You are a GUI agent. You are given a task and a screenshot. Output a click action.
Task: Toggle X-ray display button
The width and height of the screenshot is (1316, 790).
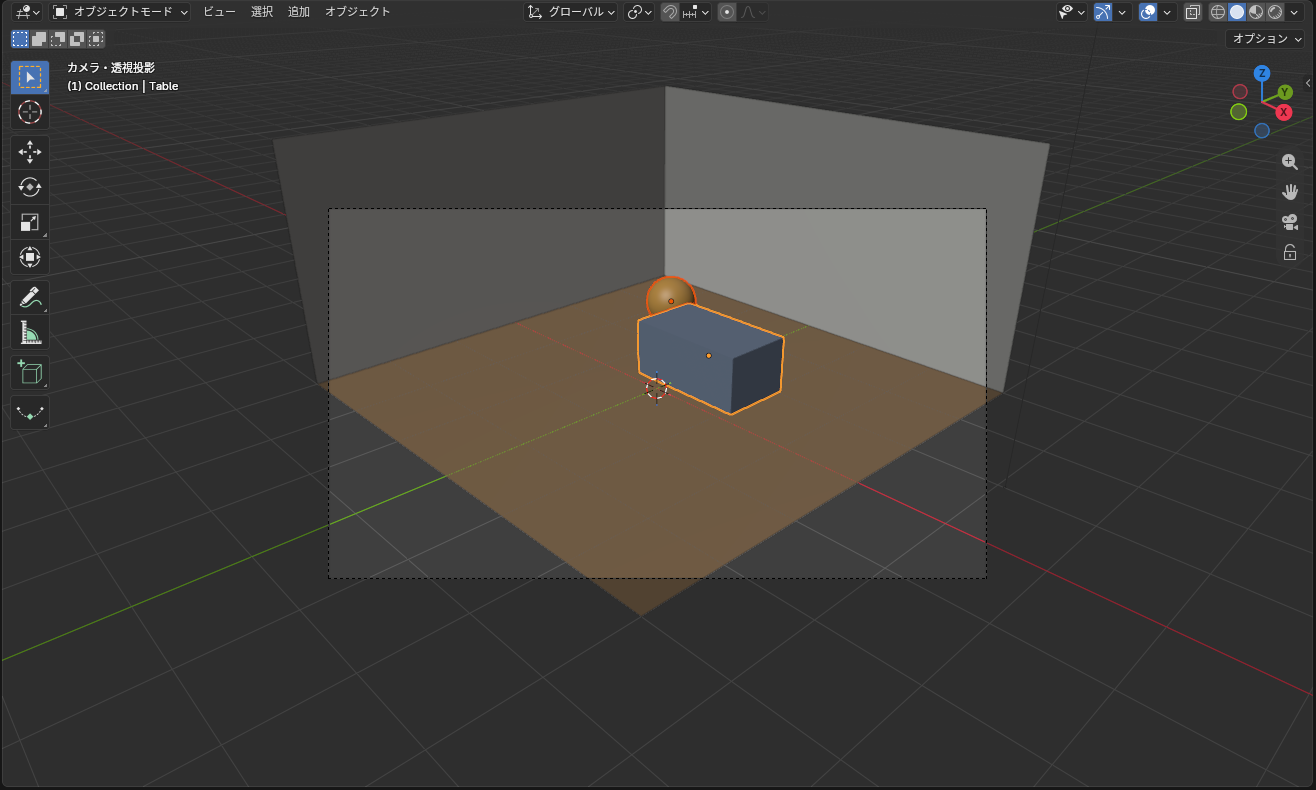(x=1193, y=12)
